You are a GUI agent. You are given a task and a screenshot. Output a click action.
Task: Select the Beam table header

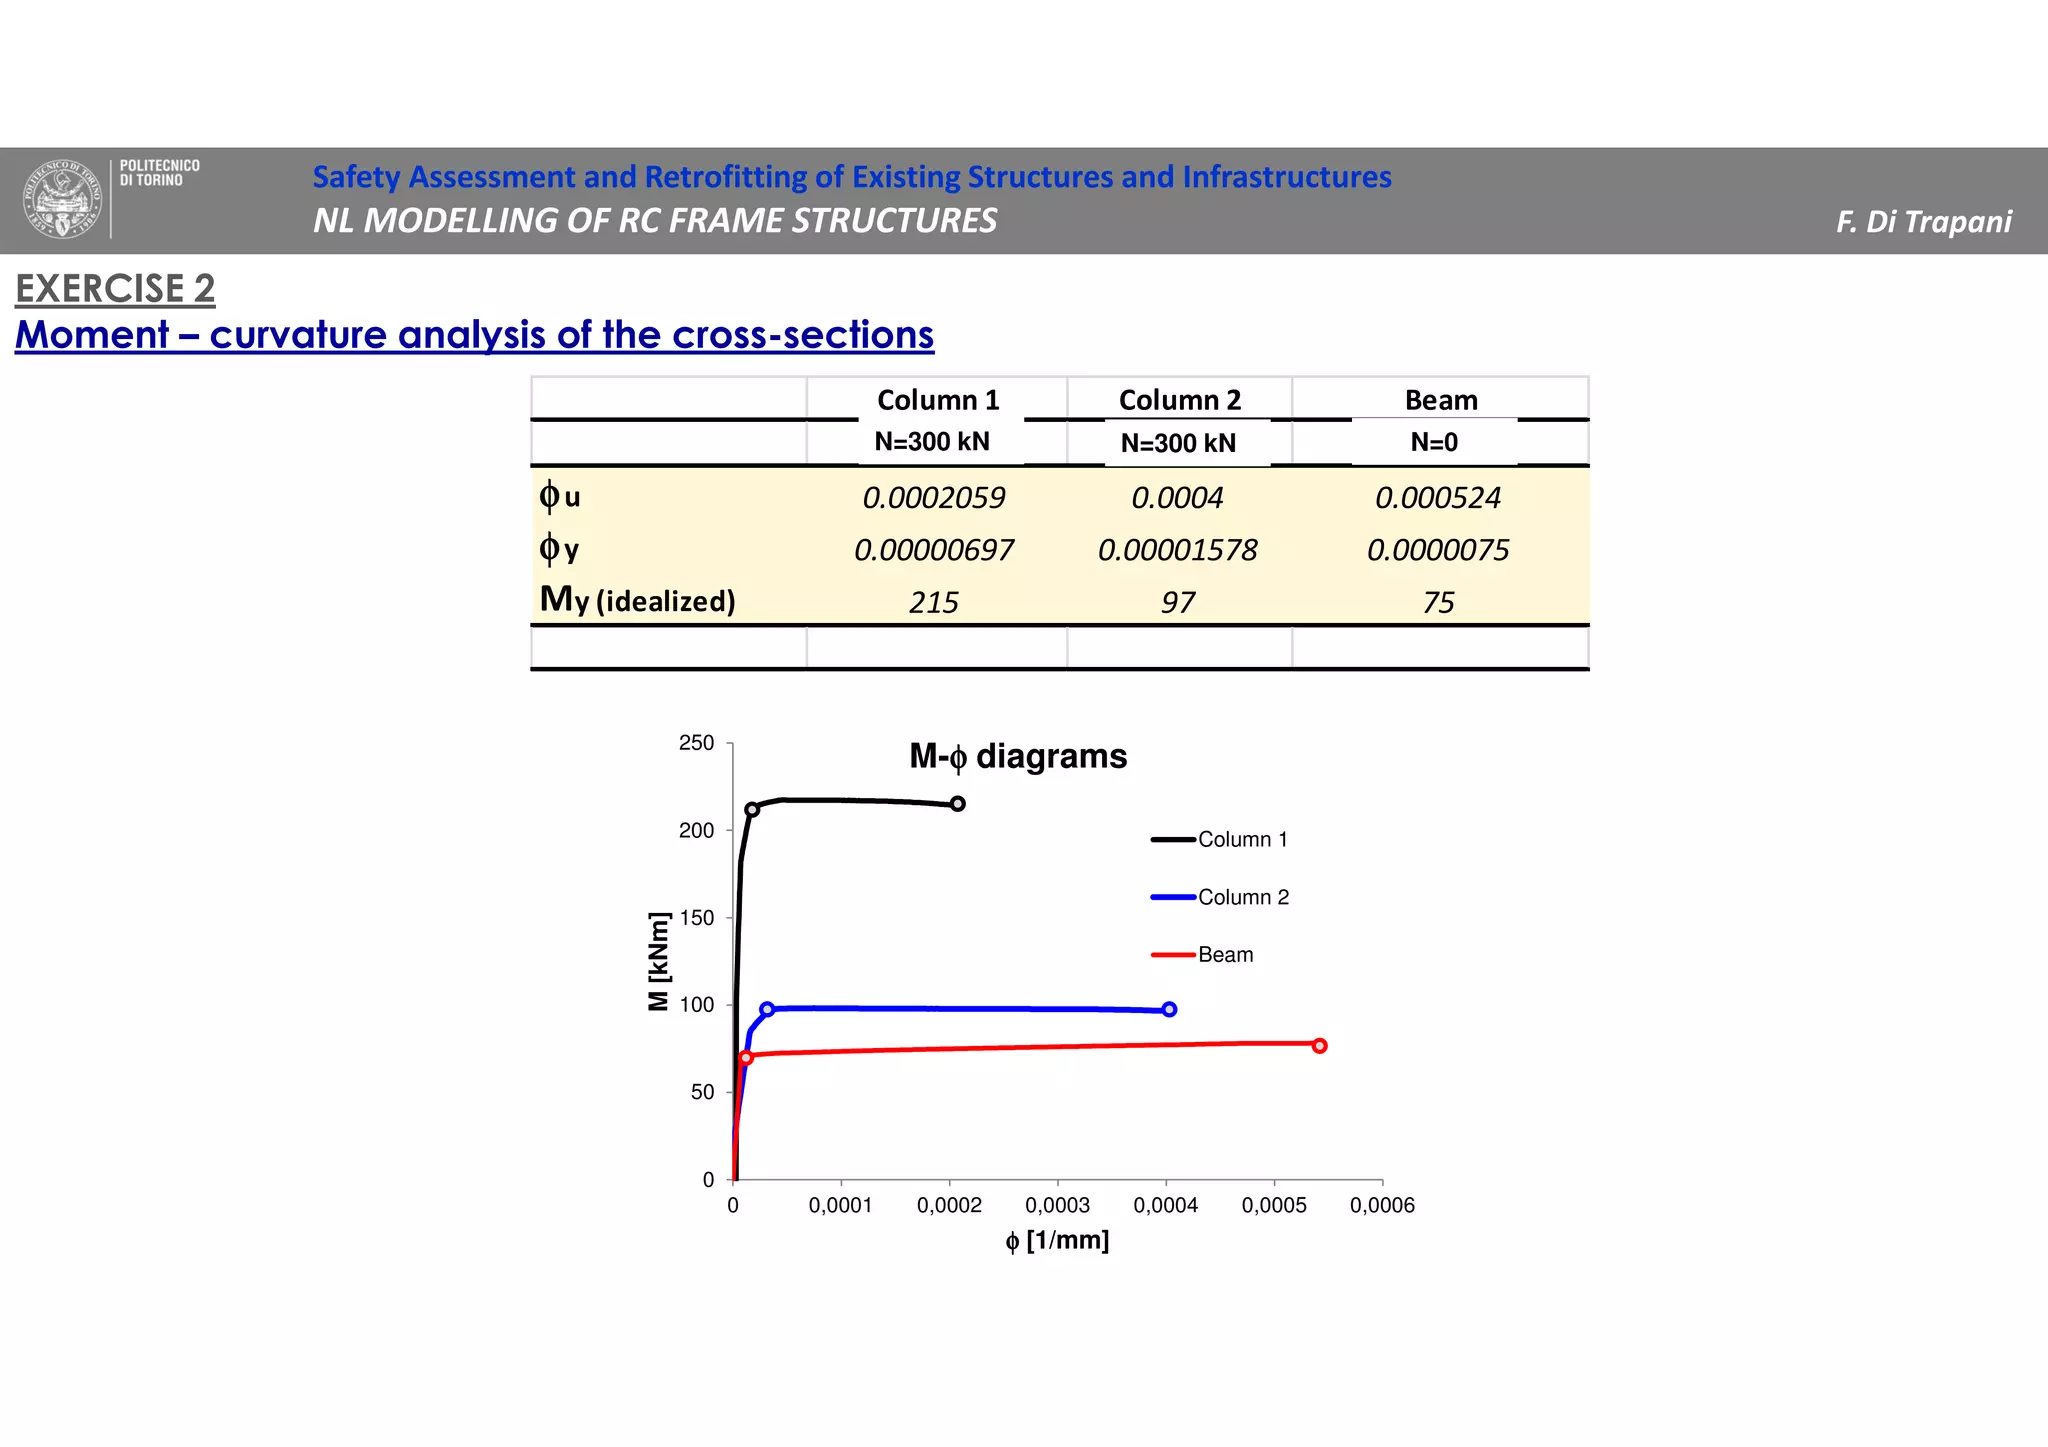tap(1440, 400)
